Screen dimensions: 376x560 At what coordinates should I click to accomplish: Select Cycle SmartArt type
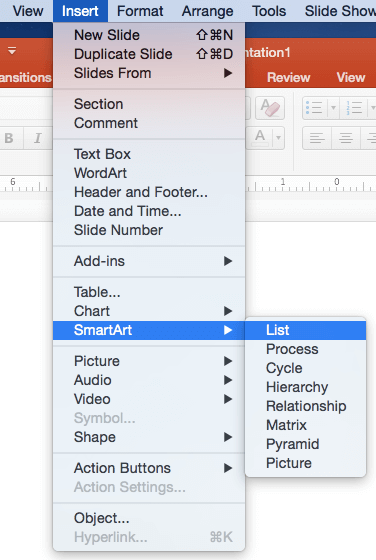[306, 368]
